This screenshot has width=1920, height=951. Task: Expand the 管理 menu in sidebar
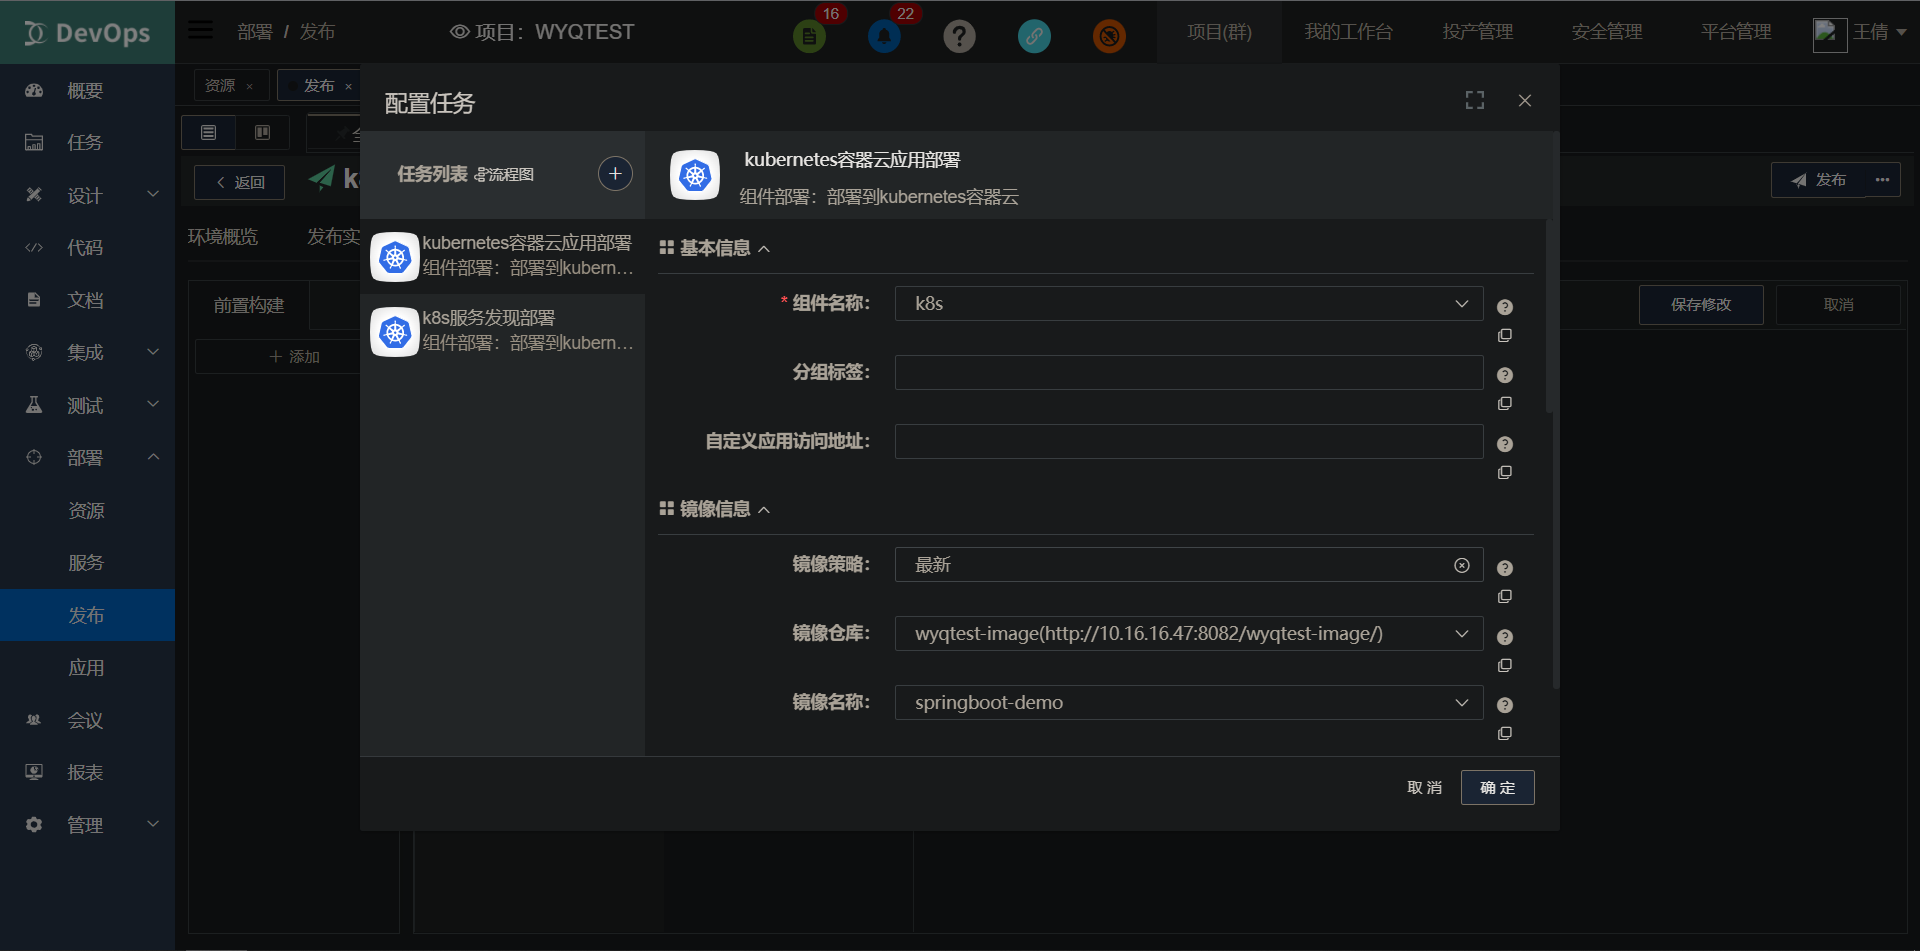point(84,824)
